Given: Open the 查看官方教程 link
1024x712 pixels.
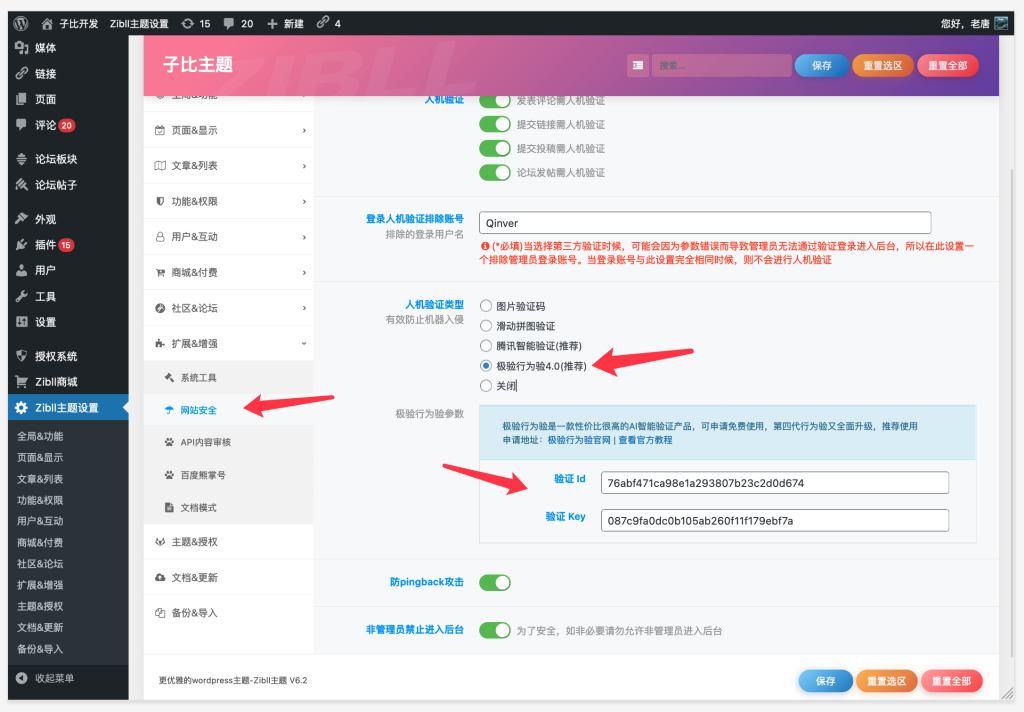Looking at the screenshot, I should tap(645, 440).
